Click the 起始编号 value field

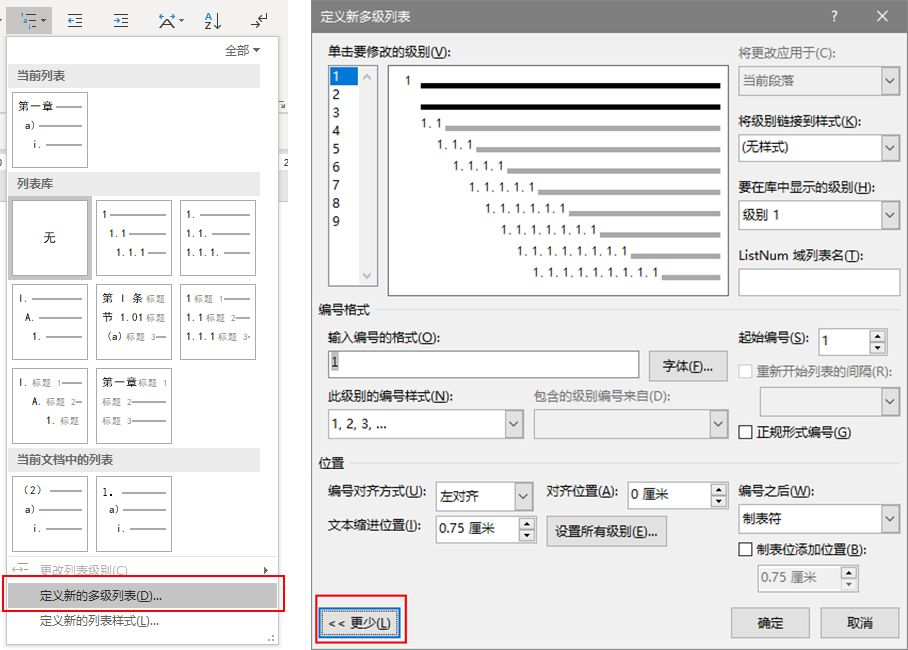tap(844, 341)
